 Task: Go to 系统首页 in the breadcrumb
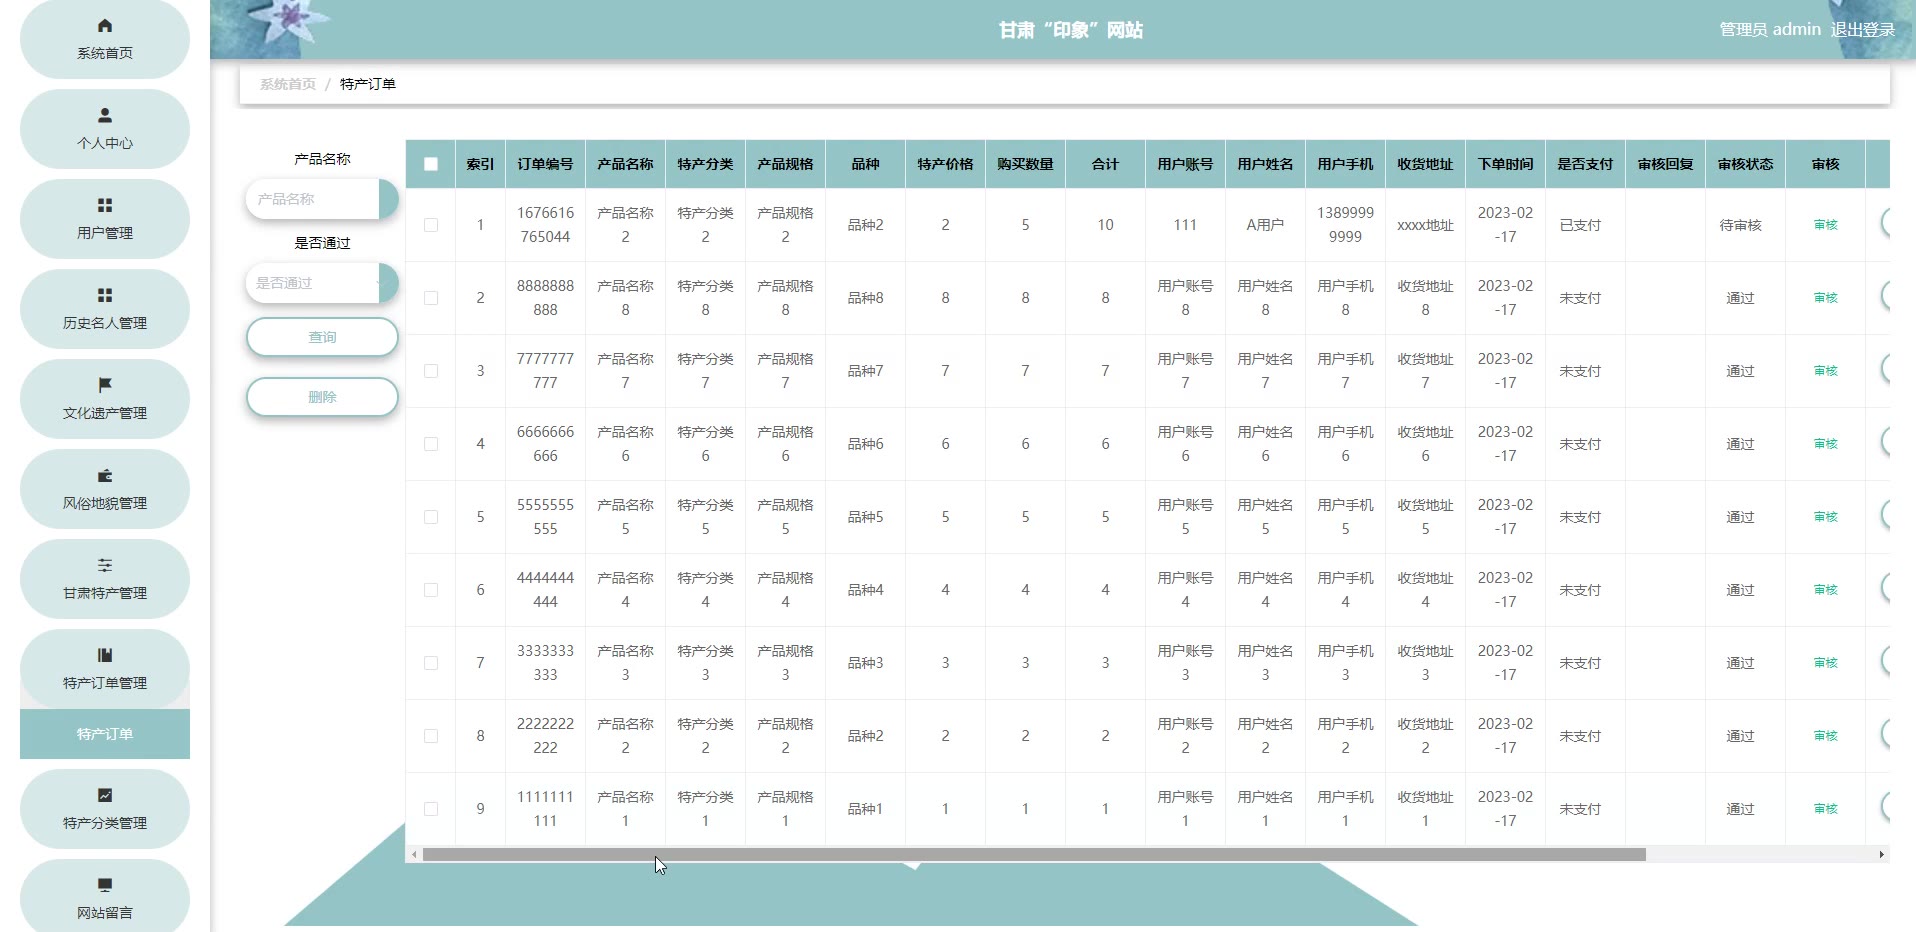[287, 84]
